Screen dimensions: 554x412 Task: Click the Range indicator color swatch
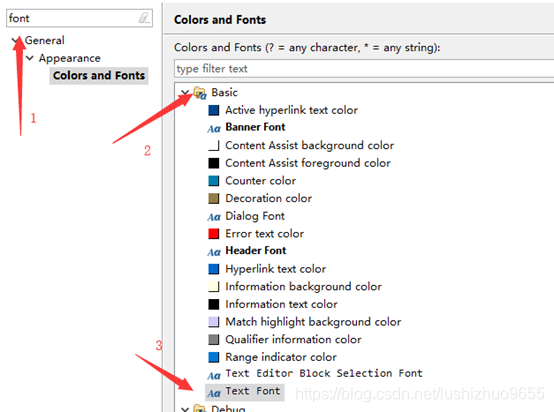213,357
